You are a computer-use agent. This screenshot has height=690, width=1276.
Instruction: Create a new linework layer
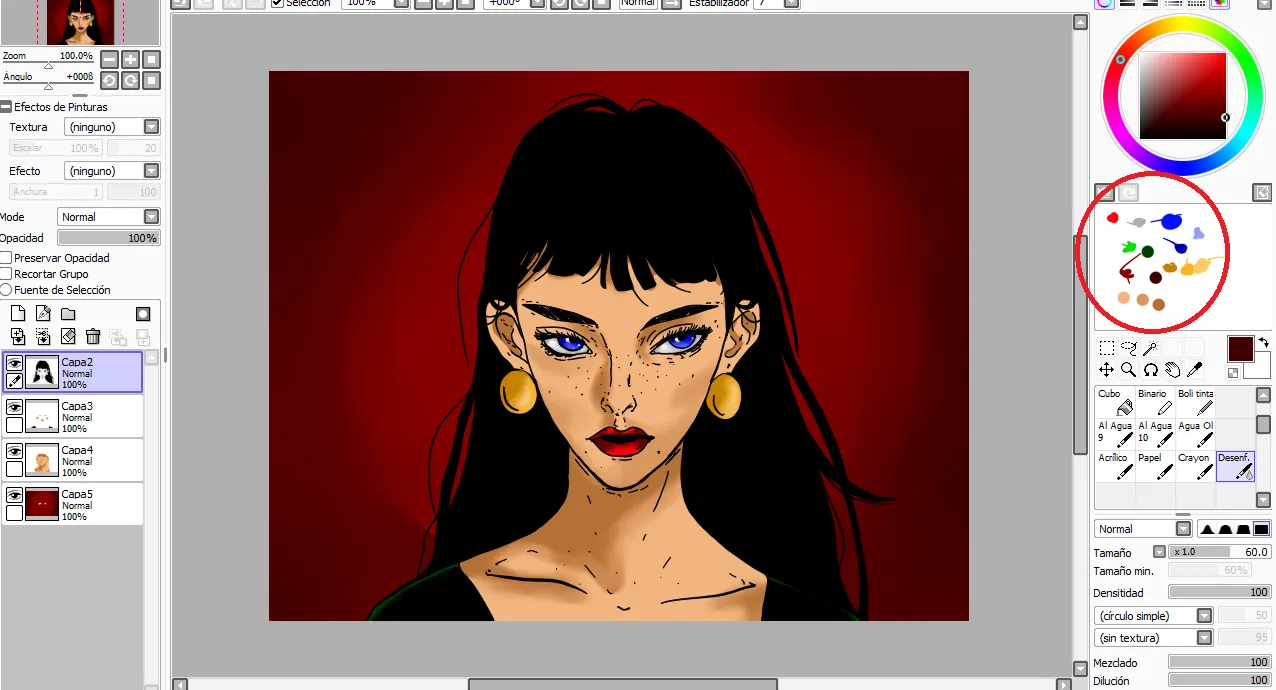pos(43,314)
